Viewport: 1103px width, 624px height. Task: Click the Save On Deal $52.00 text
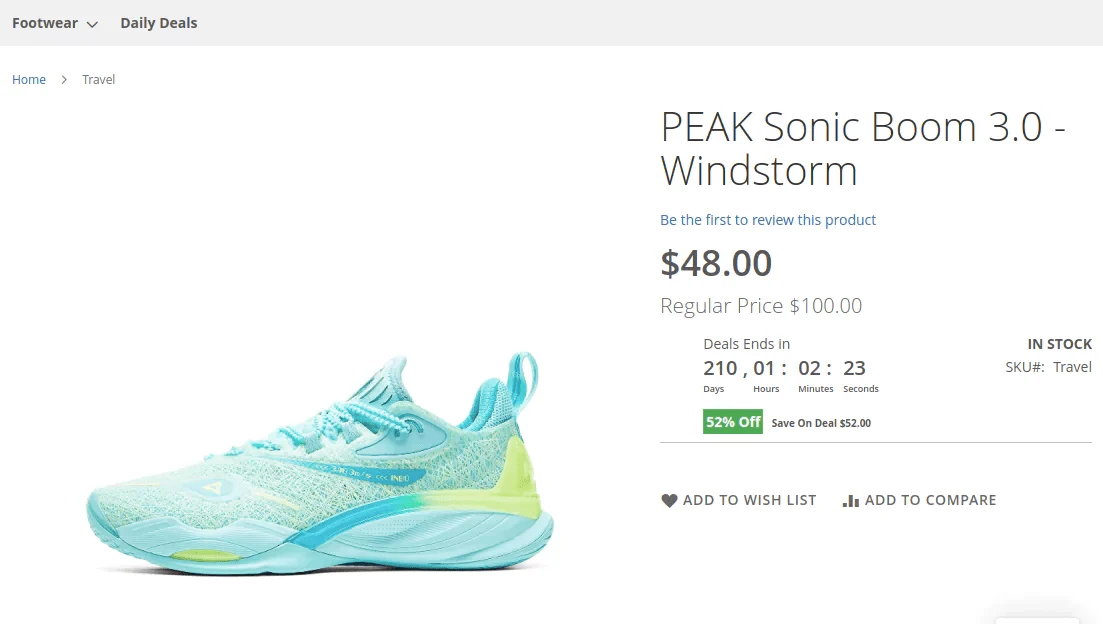(821, 423)
